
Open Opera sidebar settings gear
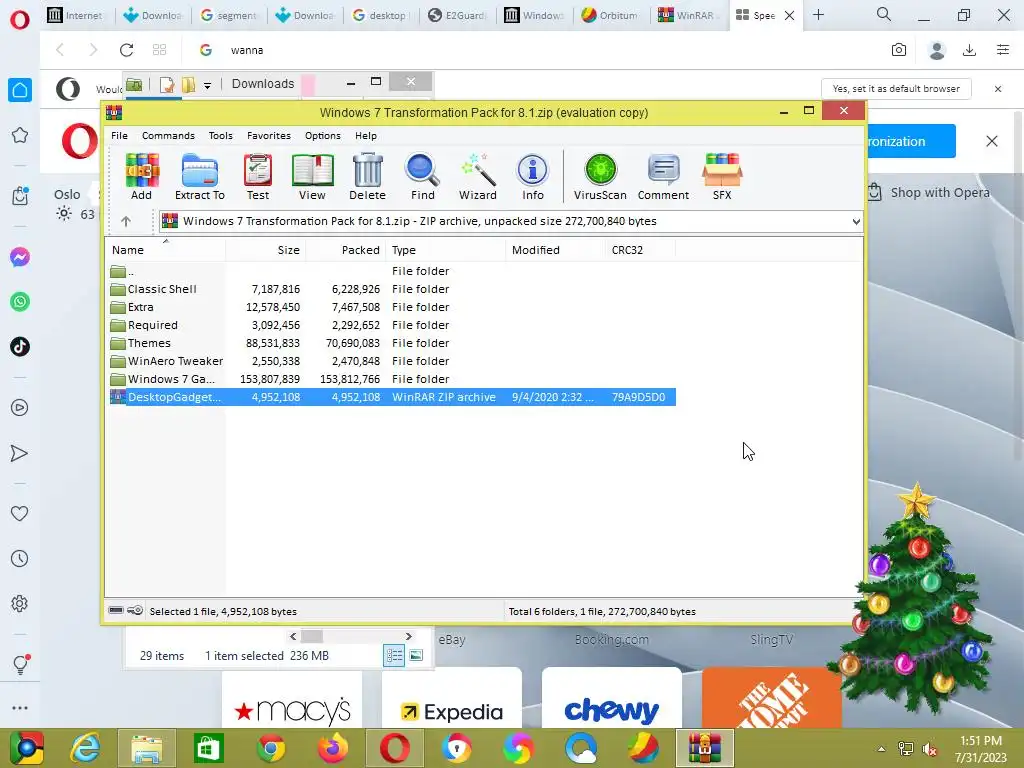pos(20,603)
